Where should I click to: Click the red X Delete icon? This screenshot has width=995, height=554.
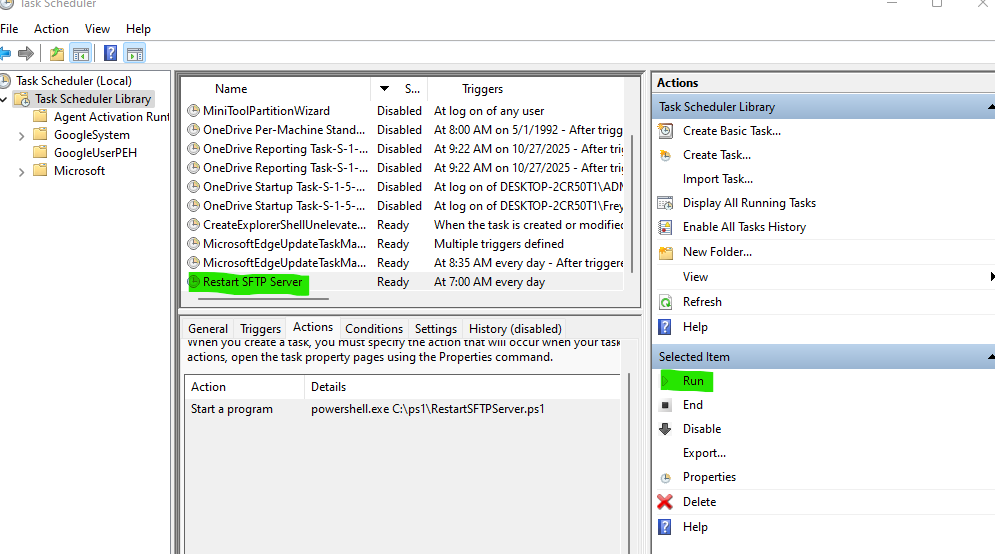(666, 502)
